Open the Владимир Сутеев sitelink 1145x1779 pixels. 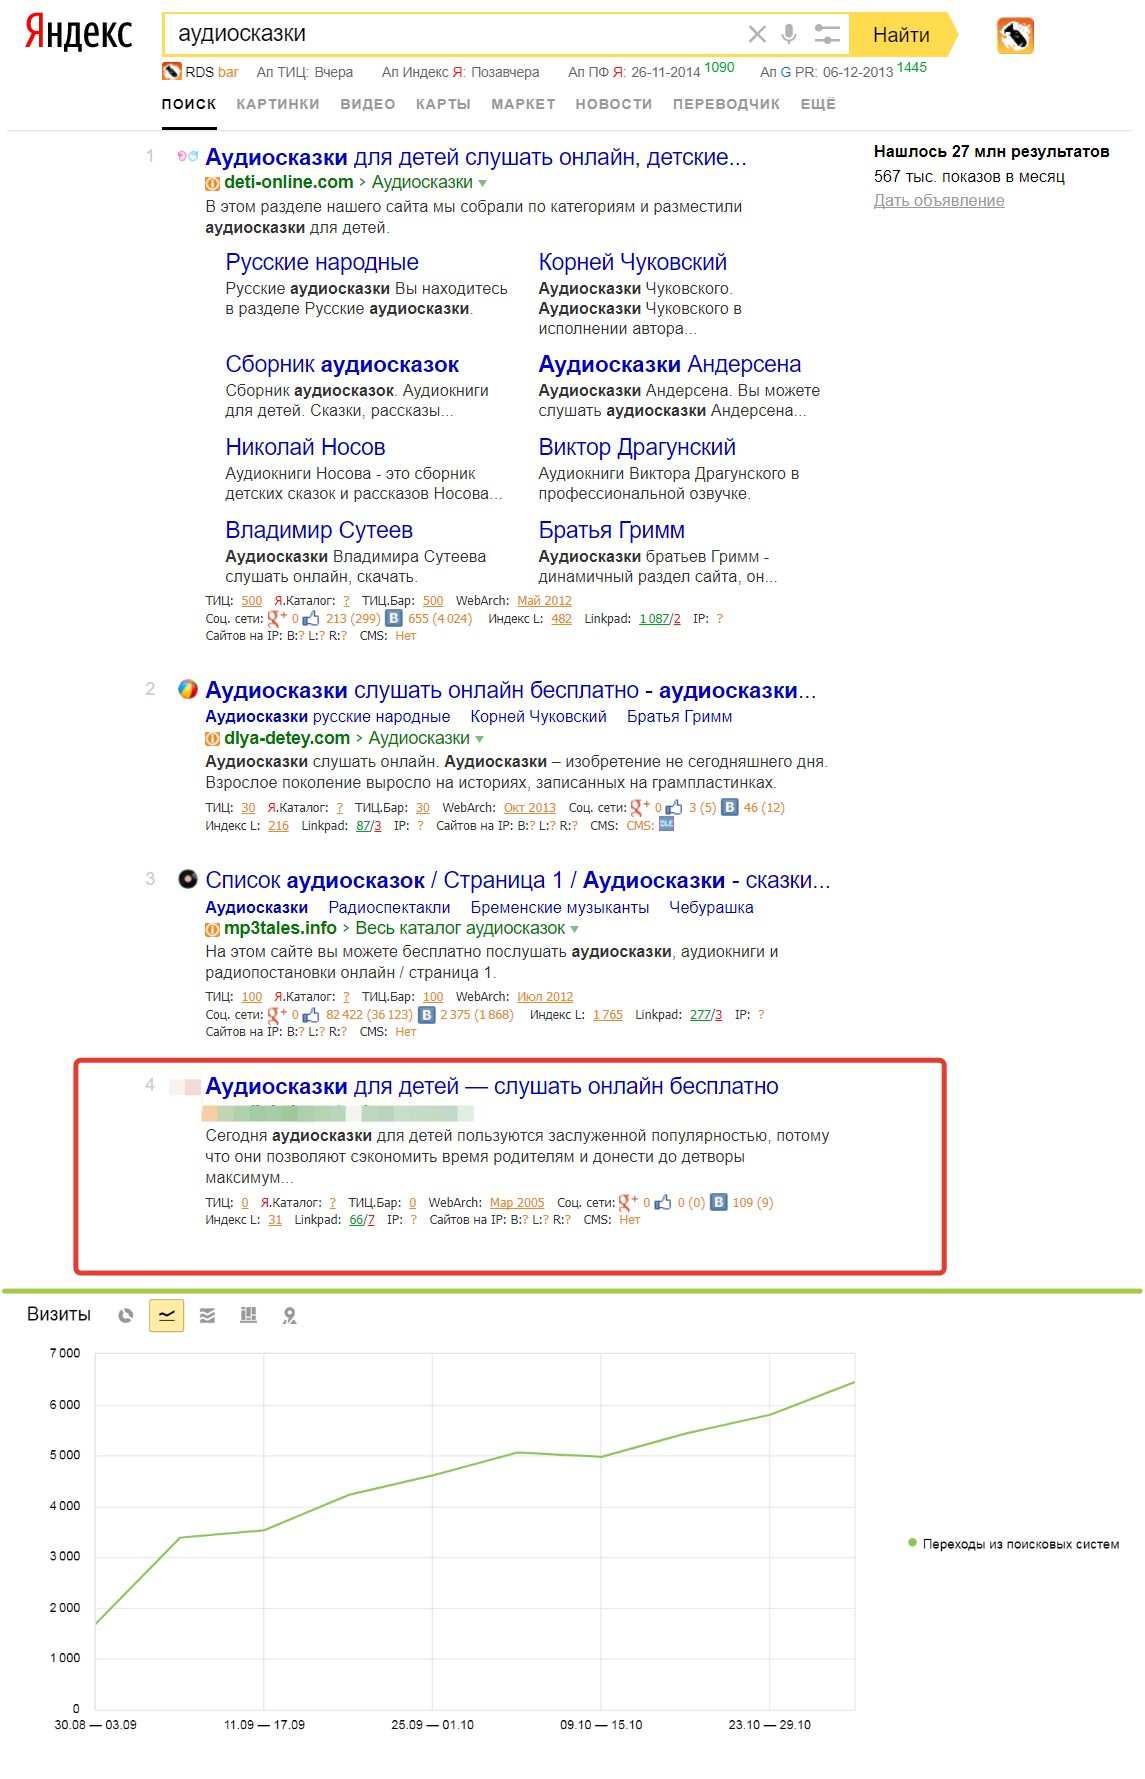319,530
